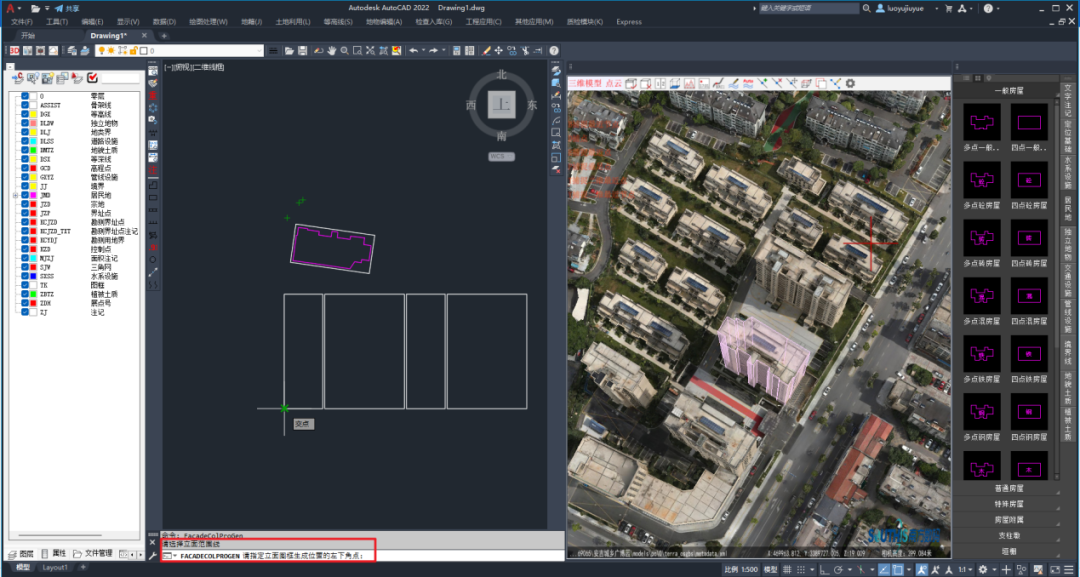The height and width of the screenshot is (577, 1080).
Task: Click the Undo arrow button
Action: tap(413, 50)
